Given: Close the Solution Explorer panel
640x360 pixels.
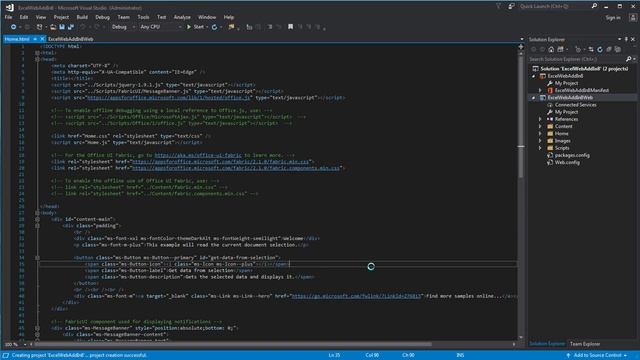Looking at the screenshot, I should [x=633, y=39].
